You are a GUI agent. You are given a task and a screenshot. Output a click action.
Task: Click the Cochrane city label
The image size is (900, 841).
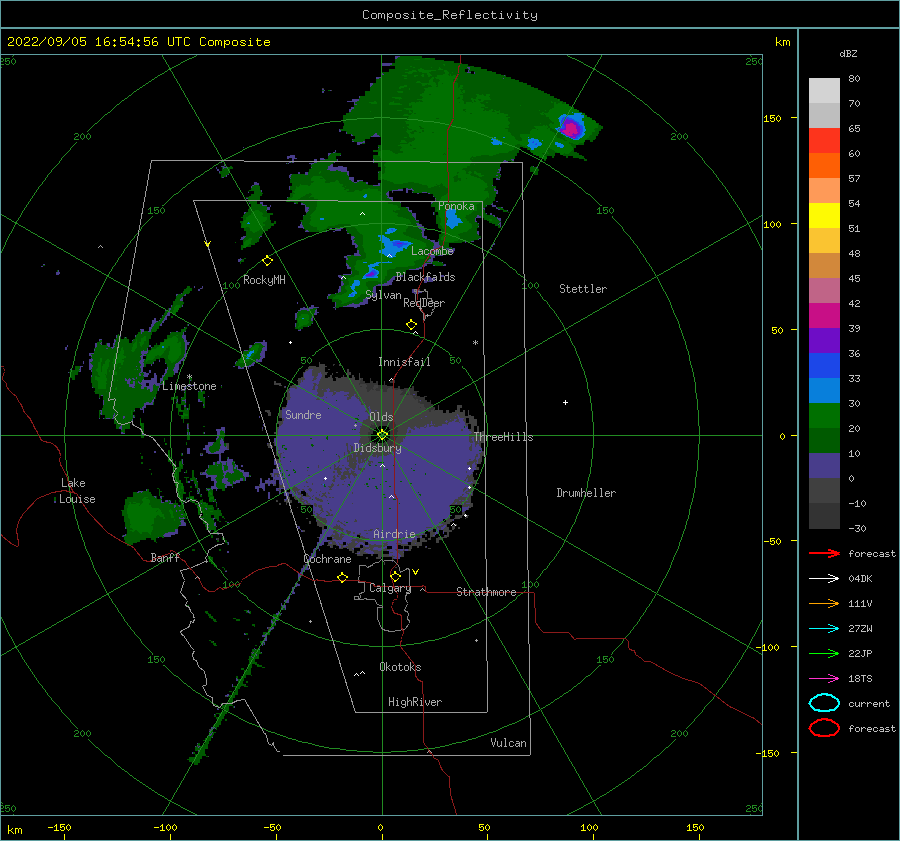pos(327,559)
